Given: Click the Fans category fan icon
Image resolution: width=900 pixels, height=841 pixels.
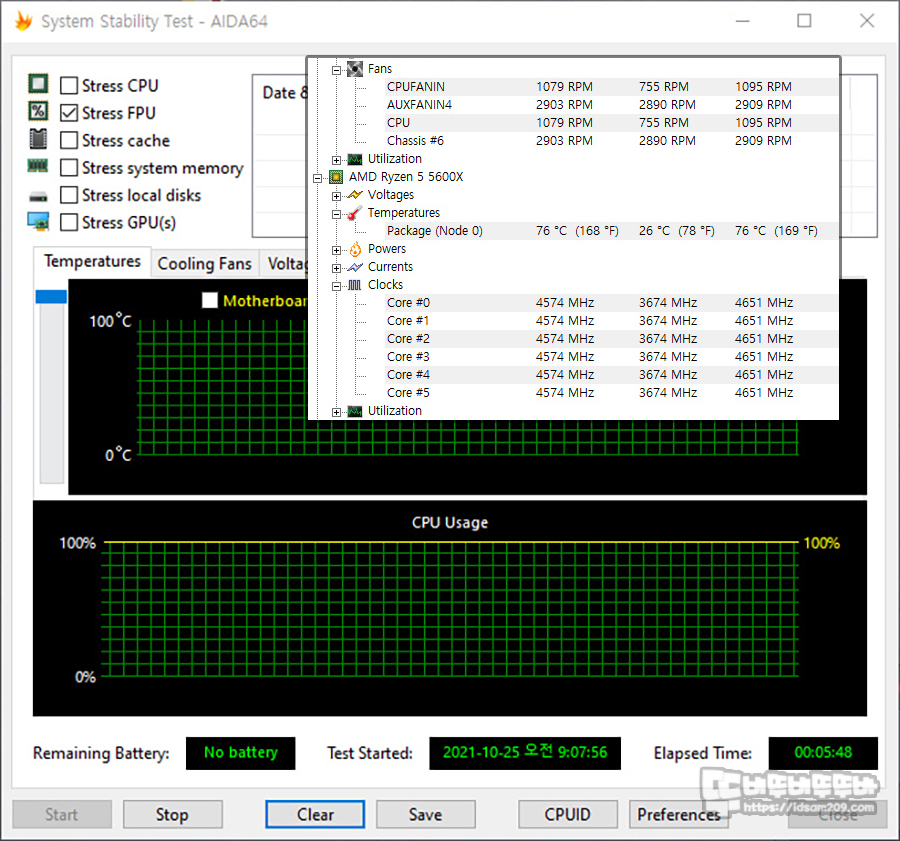Looking at the screenshot, I should click(355, 69).
